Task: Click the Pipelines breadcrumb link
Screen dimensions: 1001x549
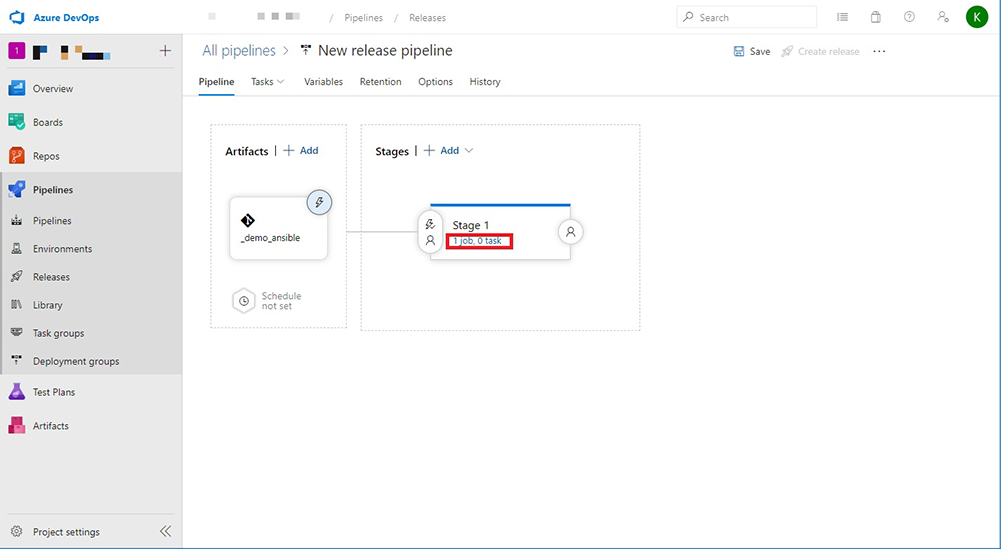Action: tap(364, 18)
